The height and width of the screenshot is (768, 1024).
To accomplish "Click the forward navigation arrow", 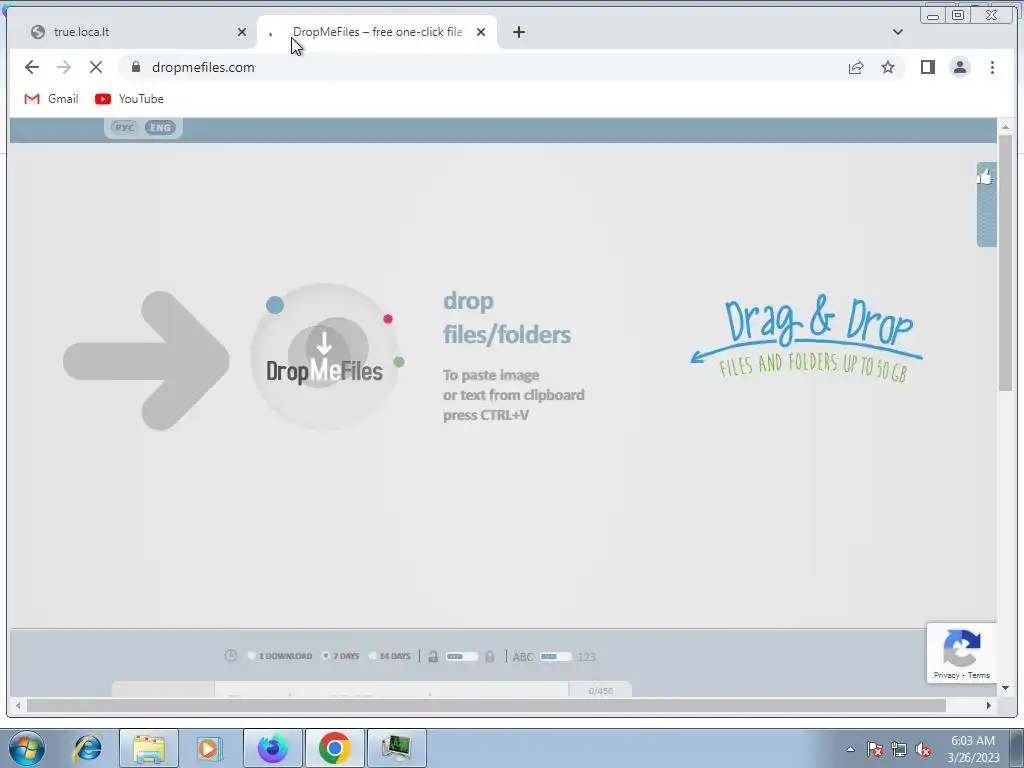I will pos(63,67).
